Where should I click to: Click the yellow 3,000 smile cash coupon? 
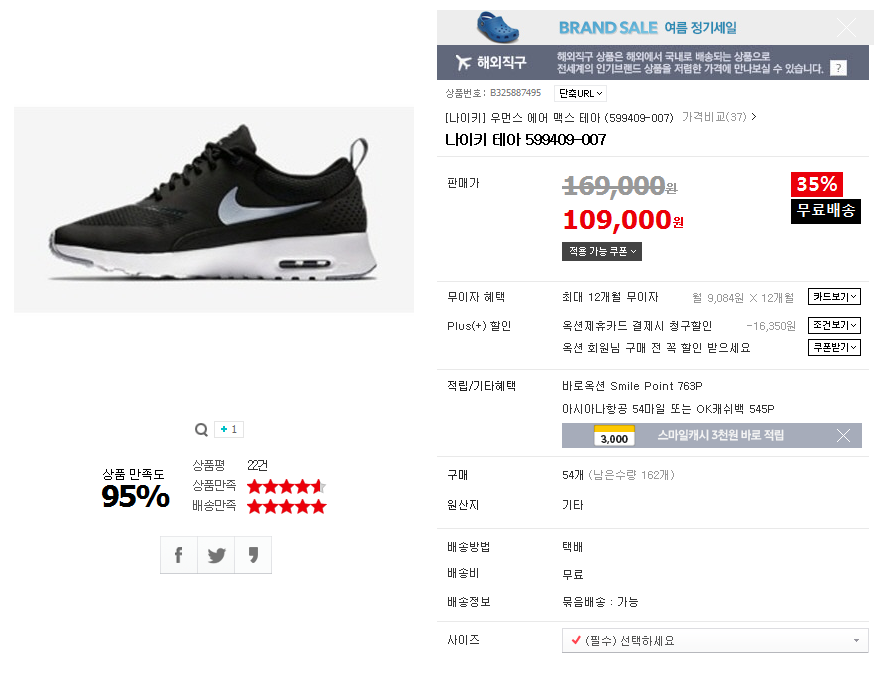(x=614, y=435)
